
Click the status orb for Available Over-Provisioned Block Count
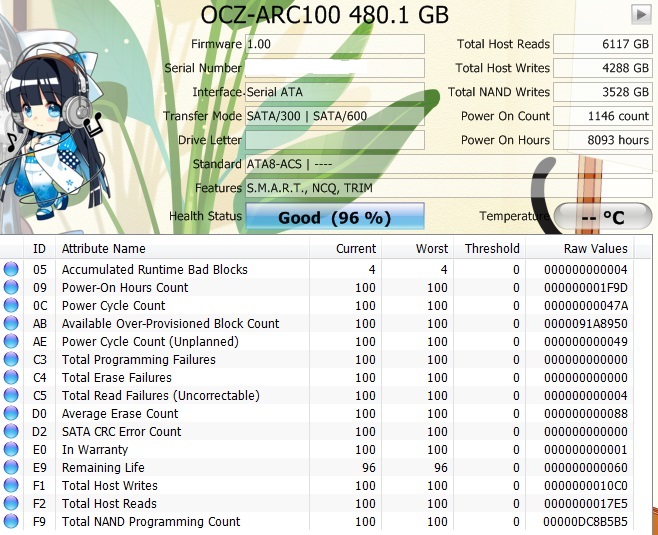[x=11, y=324]
